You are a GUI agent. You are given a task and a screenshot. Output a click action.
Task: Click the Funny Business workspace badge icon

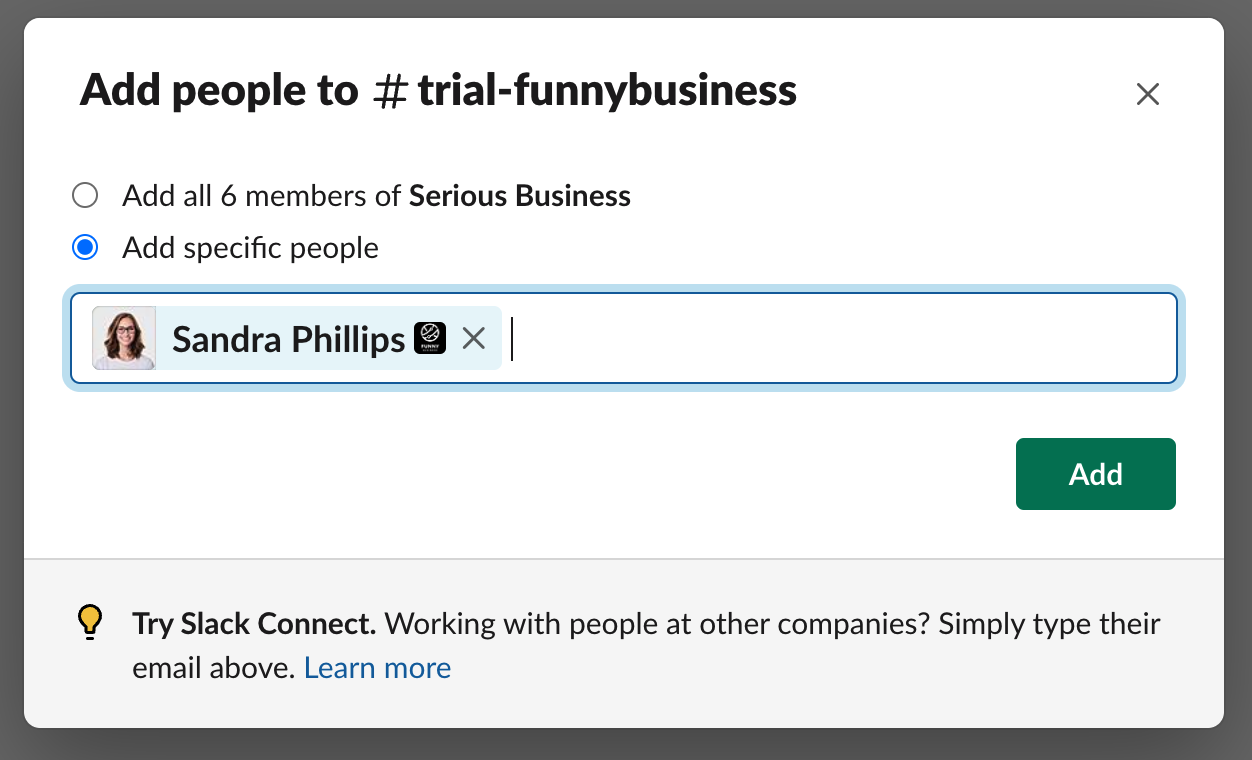pos(430,338)
